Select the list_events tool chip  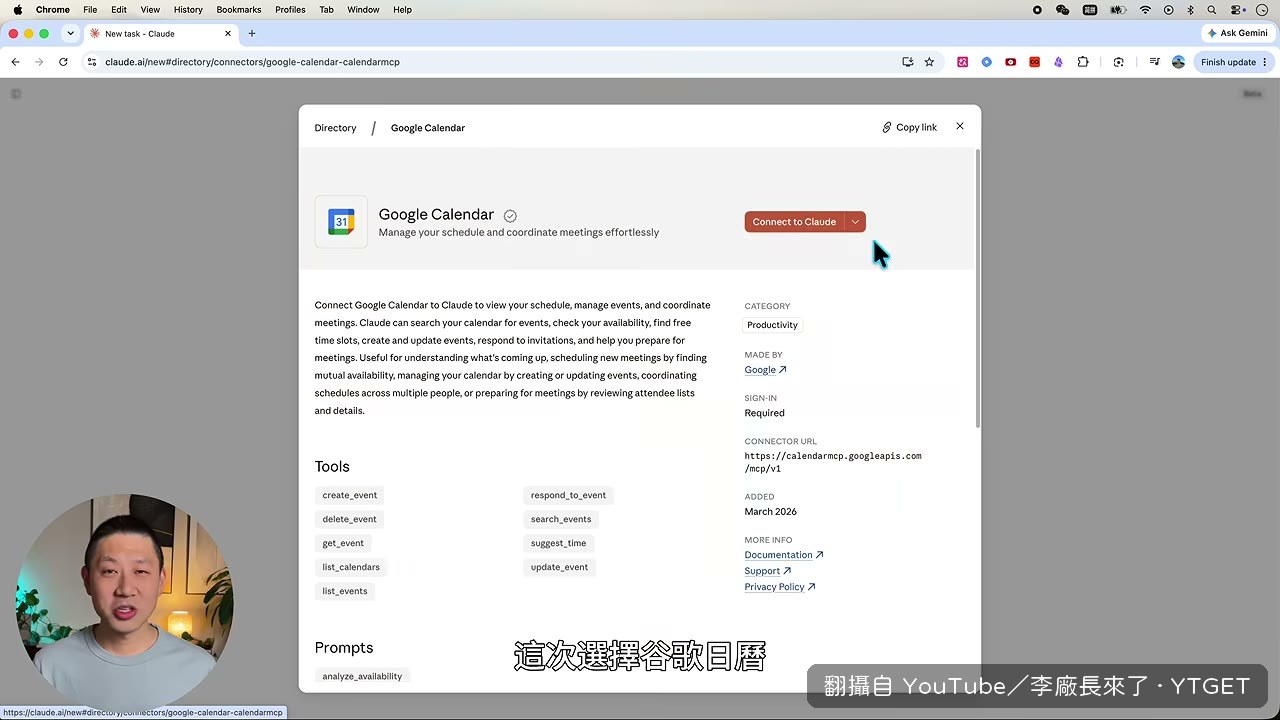coord(345,591)
